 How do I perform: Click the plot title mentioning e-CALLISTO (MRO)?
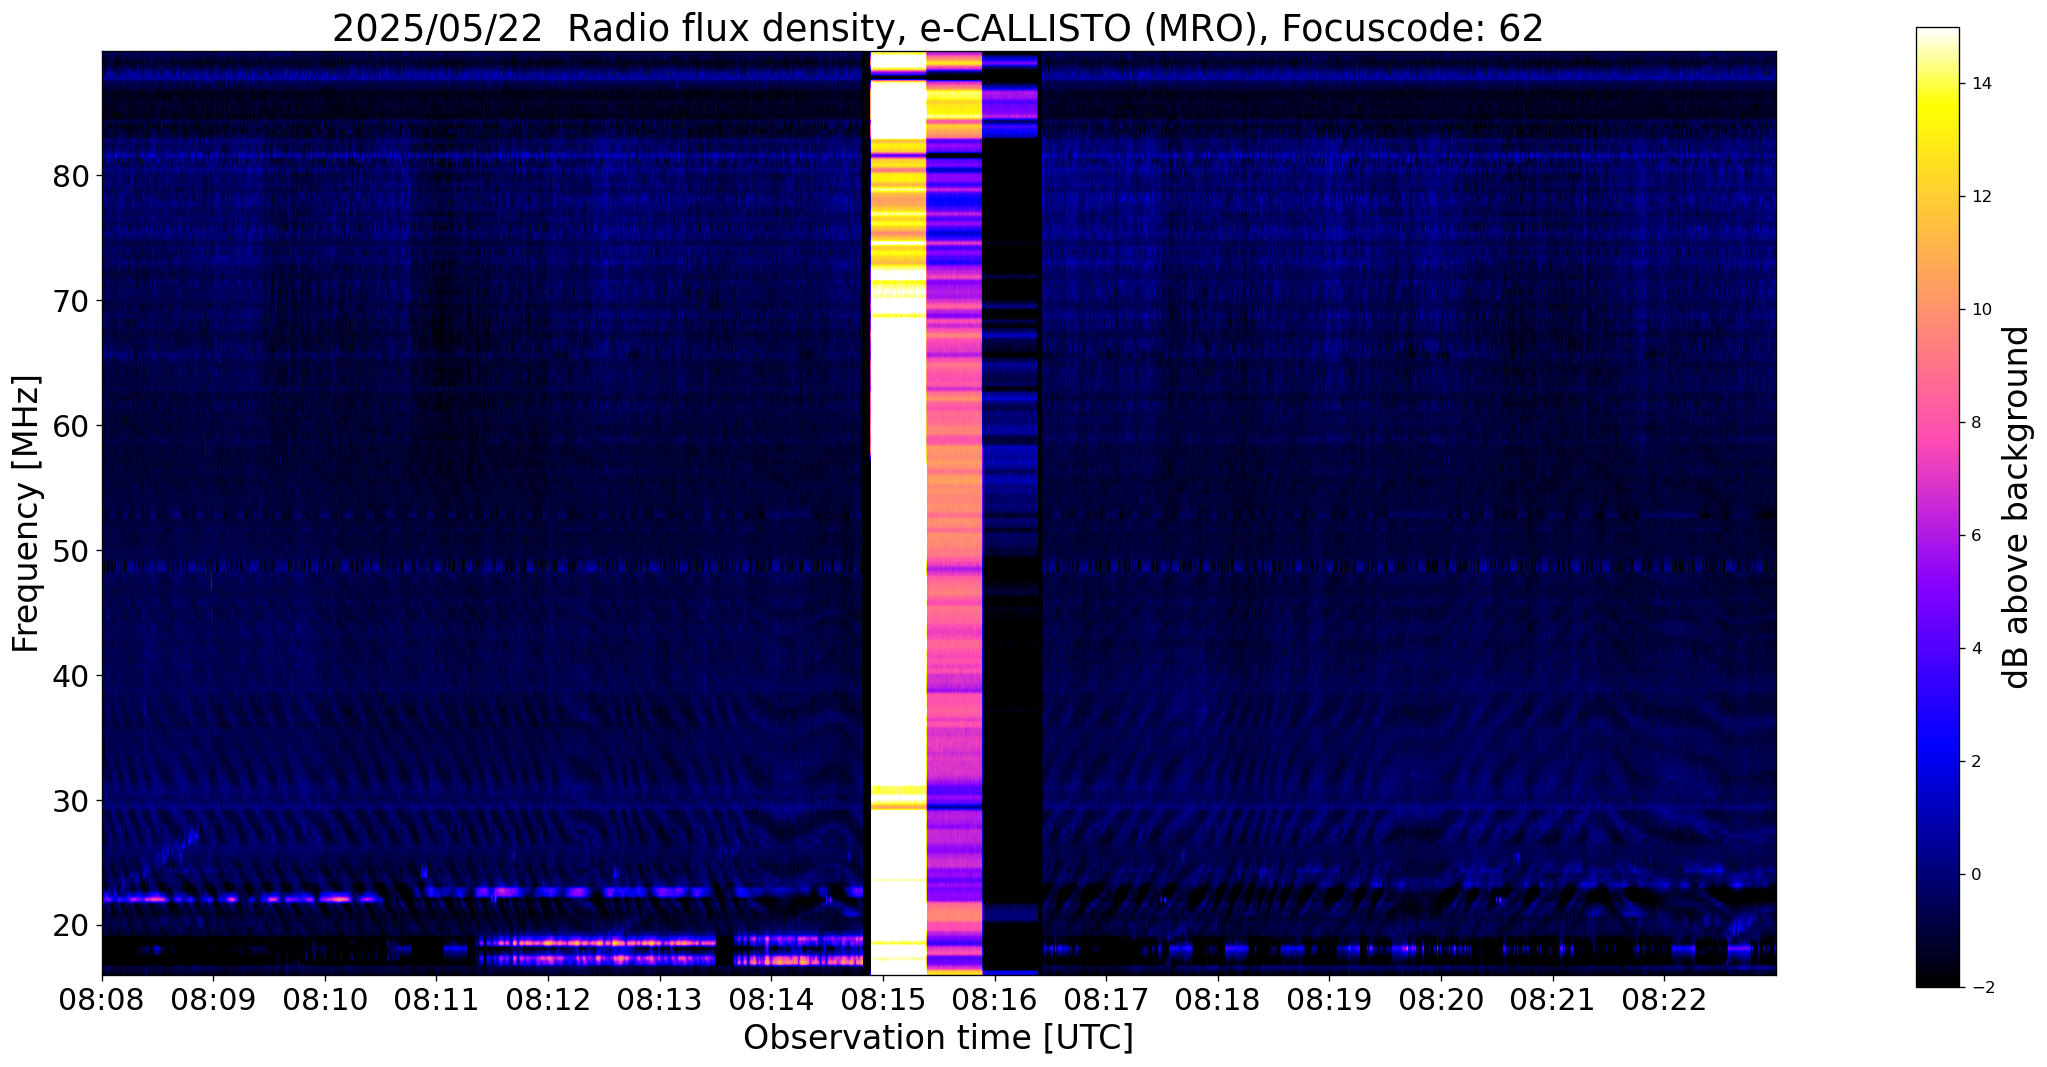pyautogui.click(x=938, y=29)
